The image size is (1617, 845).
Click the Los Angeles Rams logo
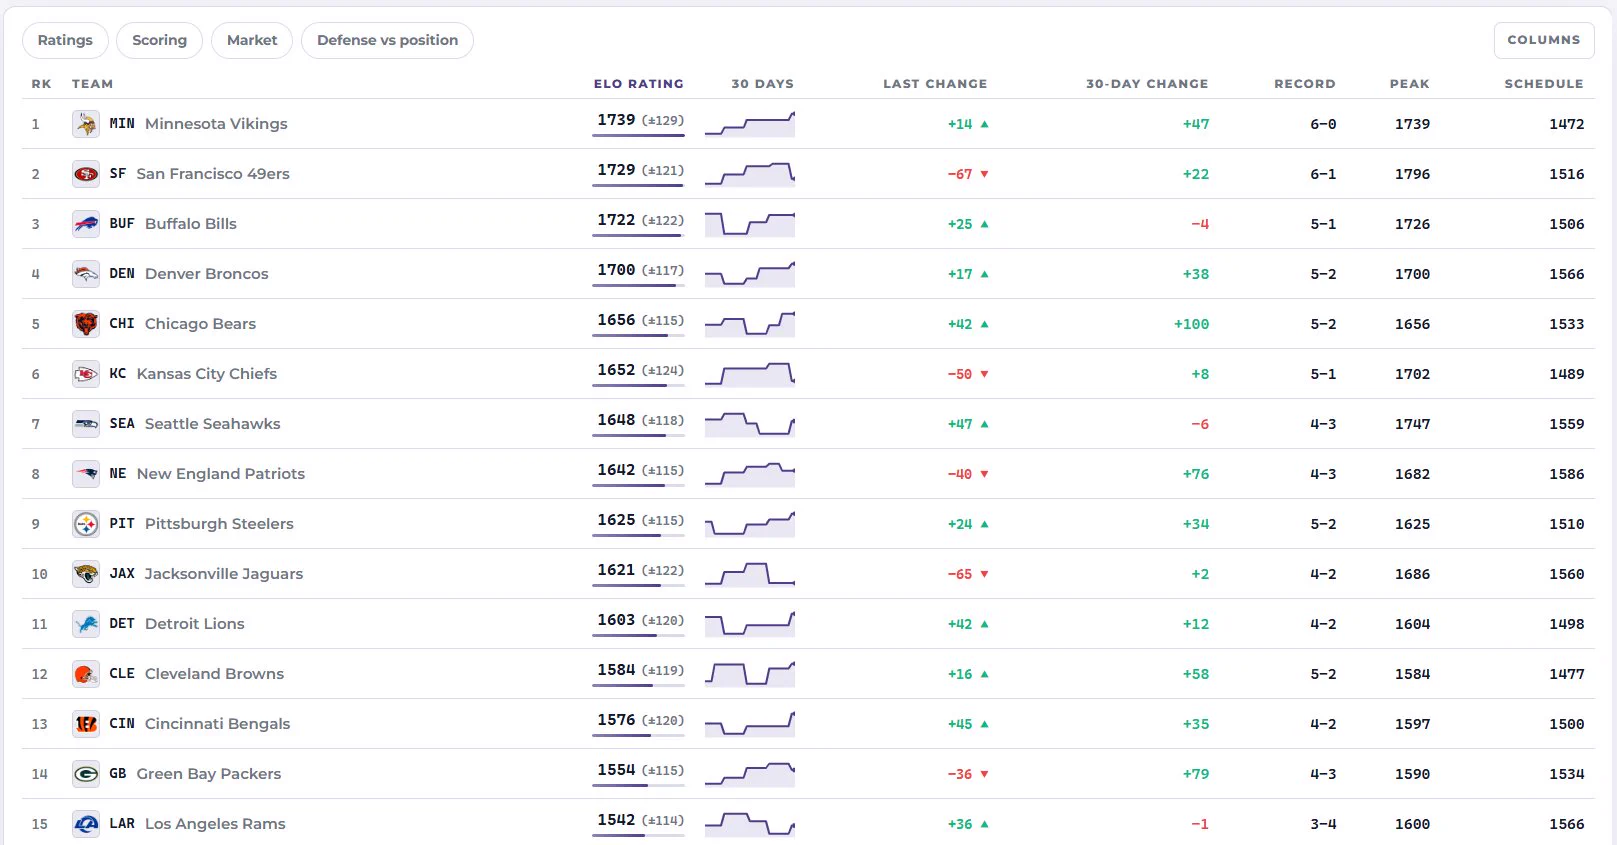pyautogui.click(x=86, y=824)
